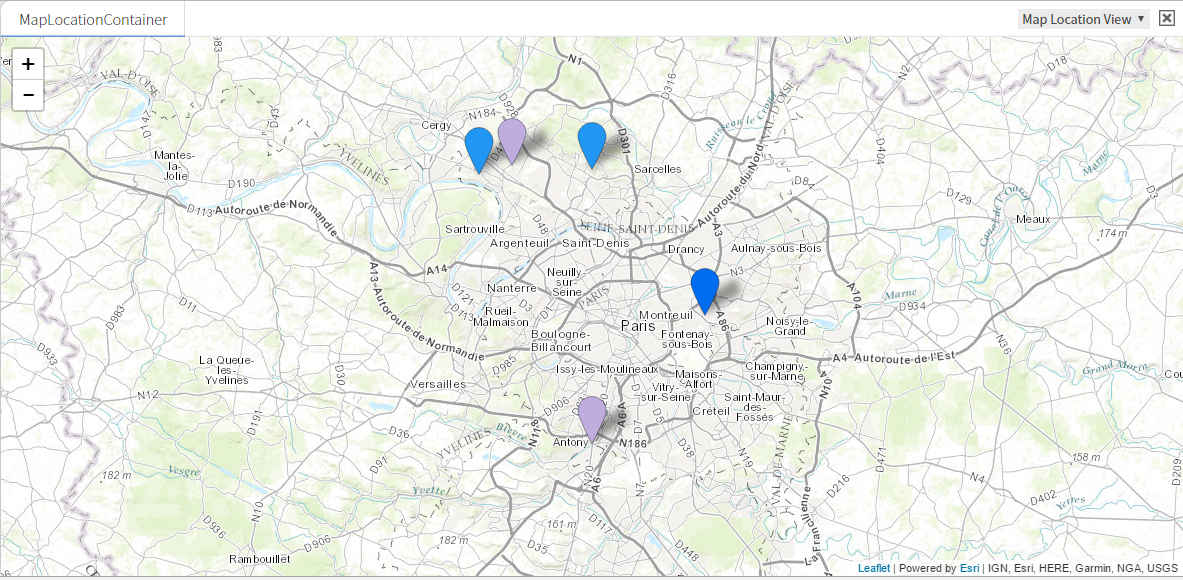Zoom in on the map

(28, 64)
